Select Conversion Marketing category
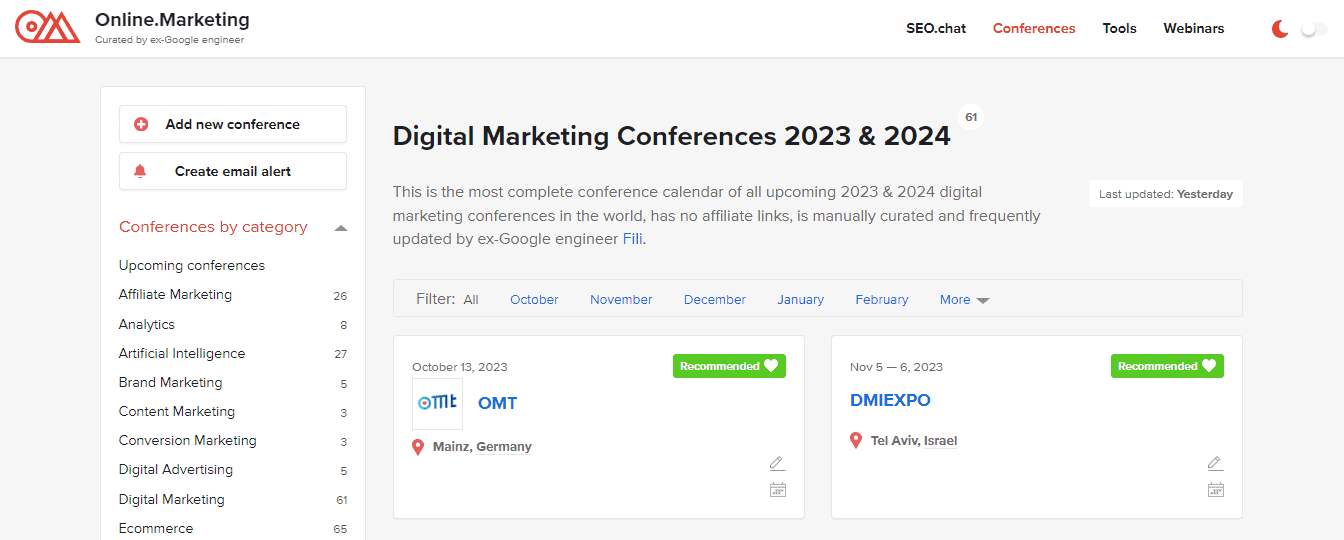Image resolution: width=1344 pixels, height=540 pixels. pos(188,441)
